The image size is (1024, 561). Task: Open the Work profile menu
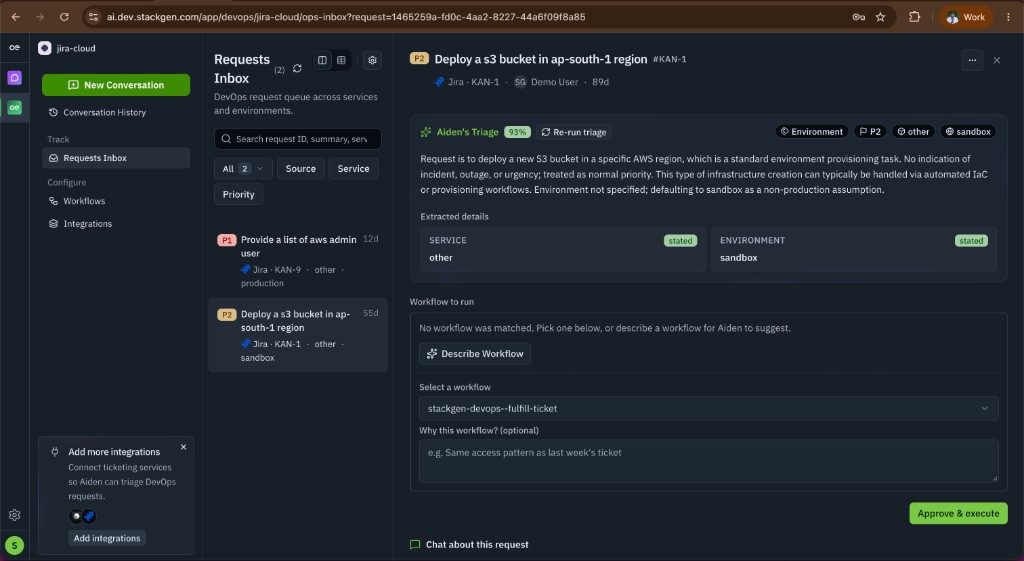point(966,17)
